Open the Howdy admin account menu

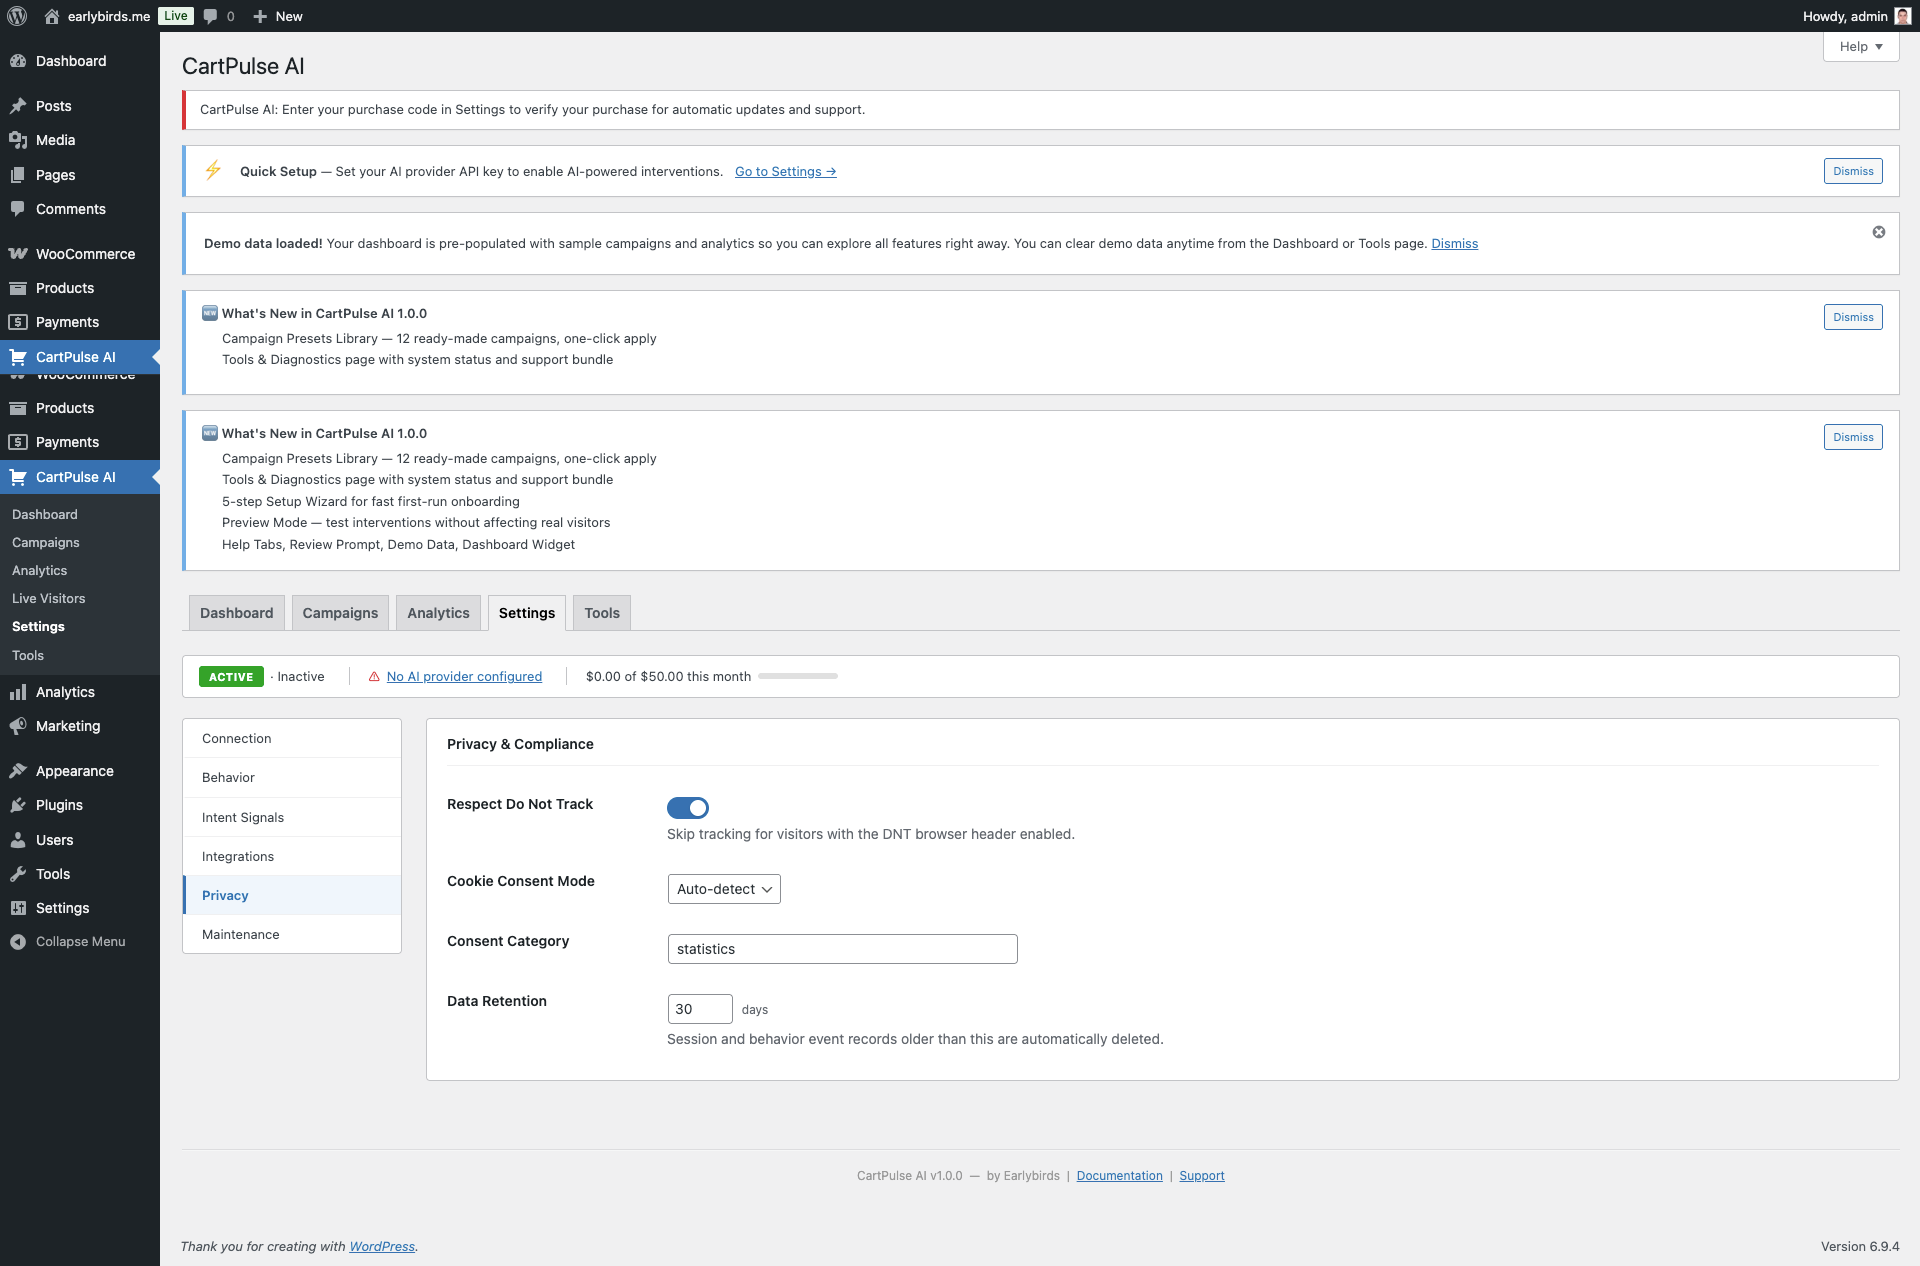click(1845, 16)
